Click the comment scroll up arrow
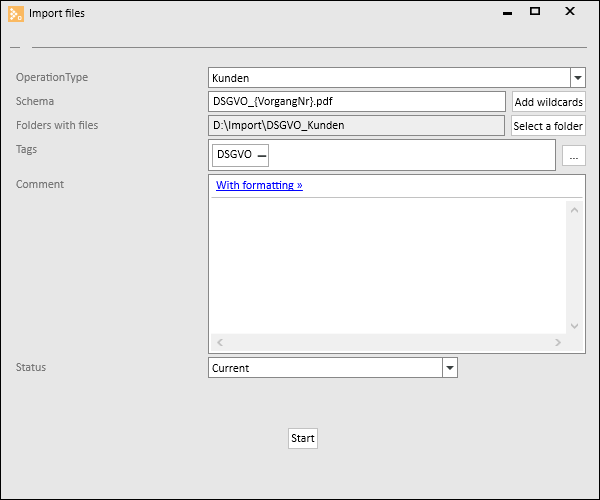Viewport: 600px width, 500px height. pos(574,210)
